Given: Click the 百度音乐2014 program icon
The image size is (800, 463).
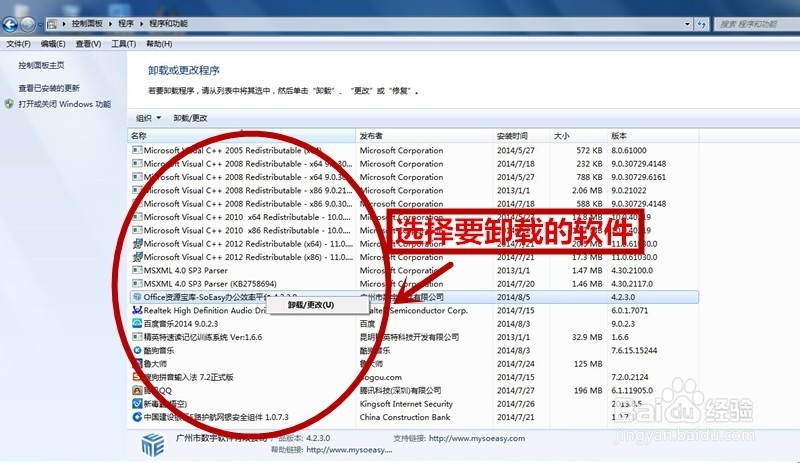Looking at the screenshot, I should (137, 323).
